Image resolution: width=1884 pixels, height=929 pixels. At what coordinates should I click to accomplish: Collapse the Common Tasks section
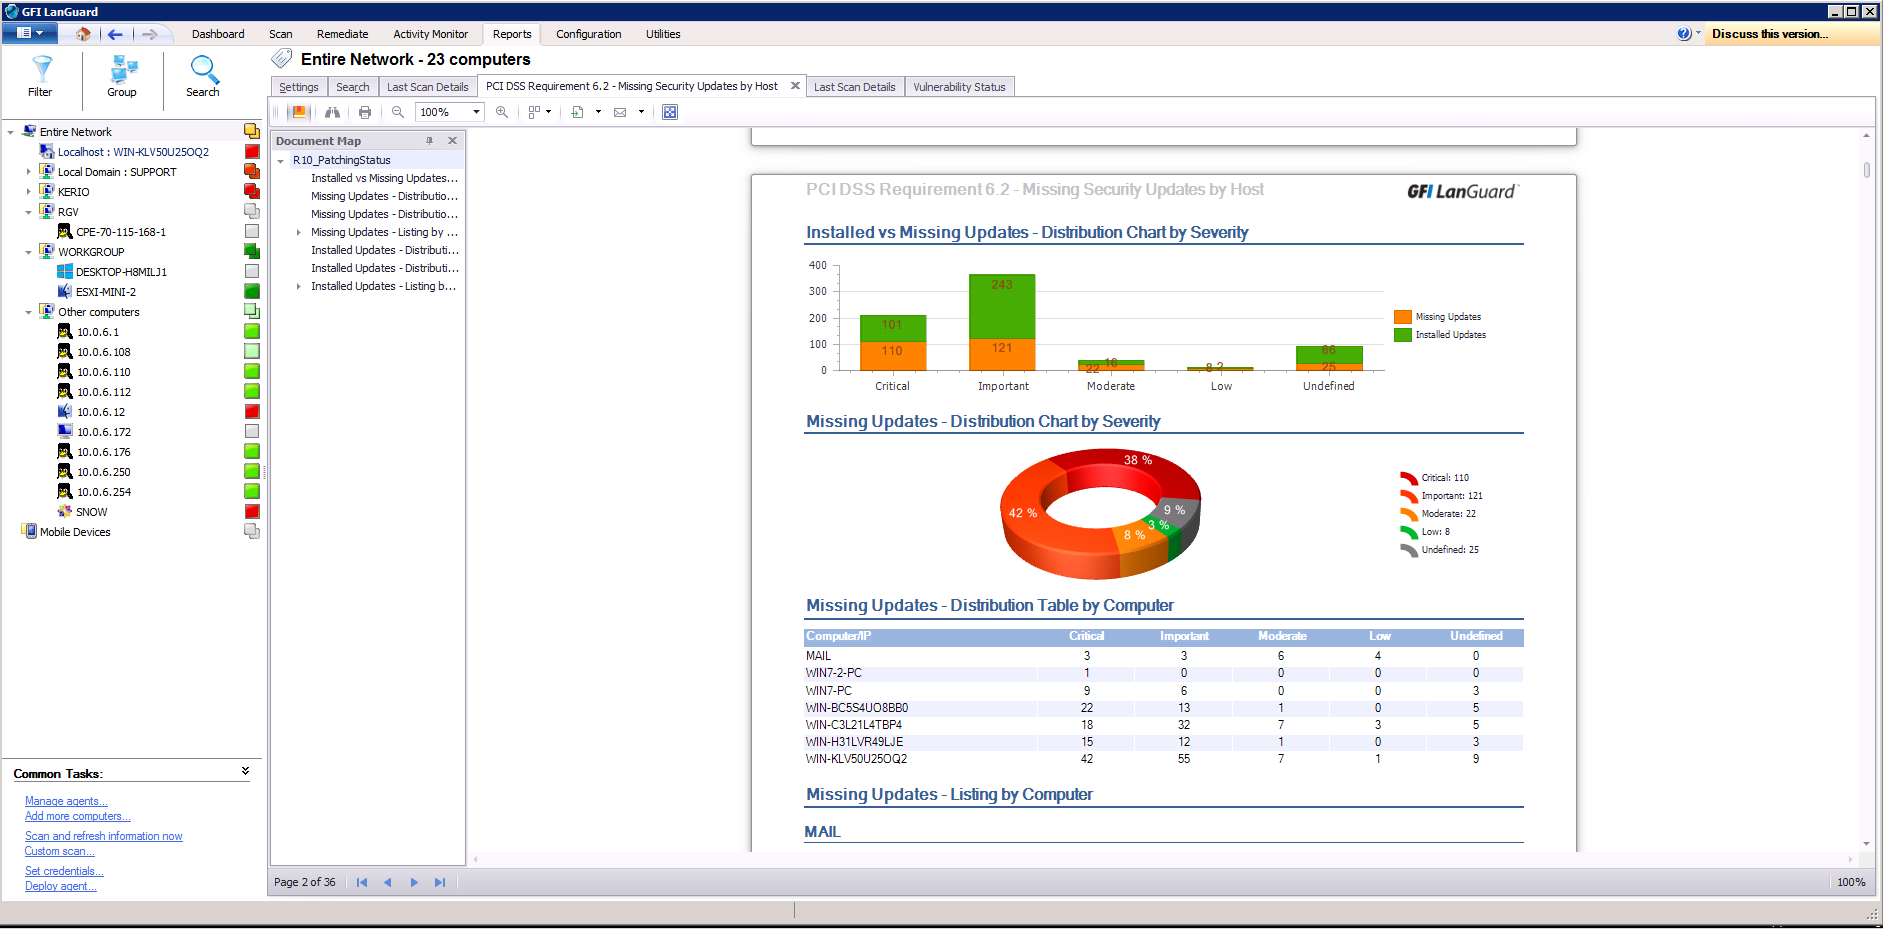245,771
